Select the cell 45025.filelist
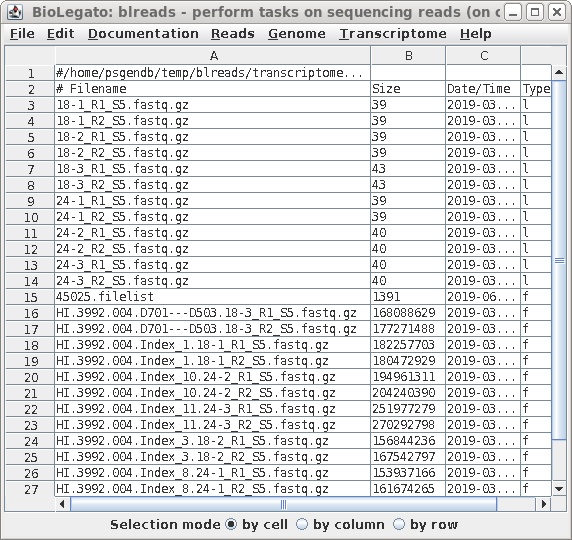 pos(213,297)
